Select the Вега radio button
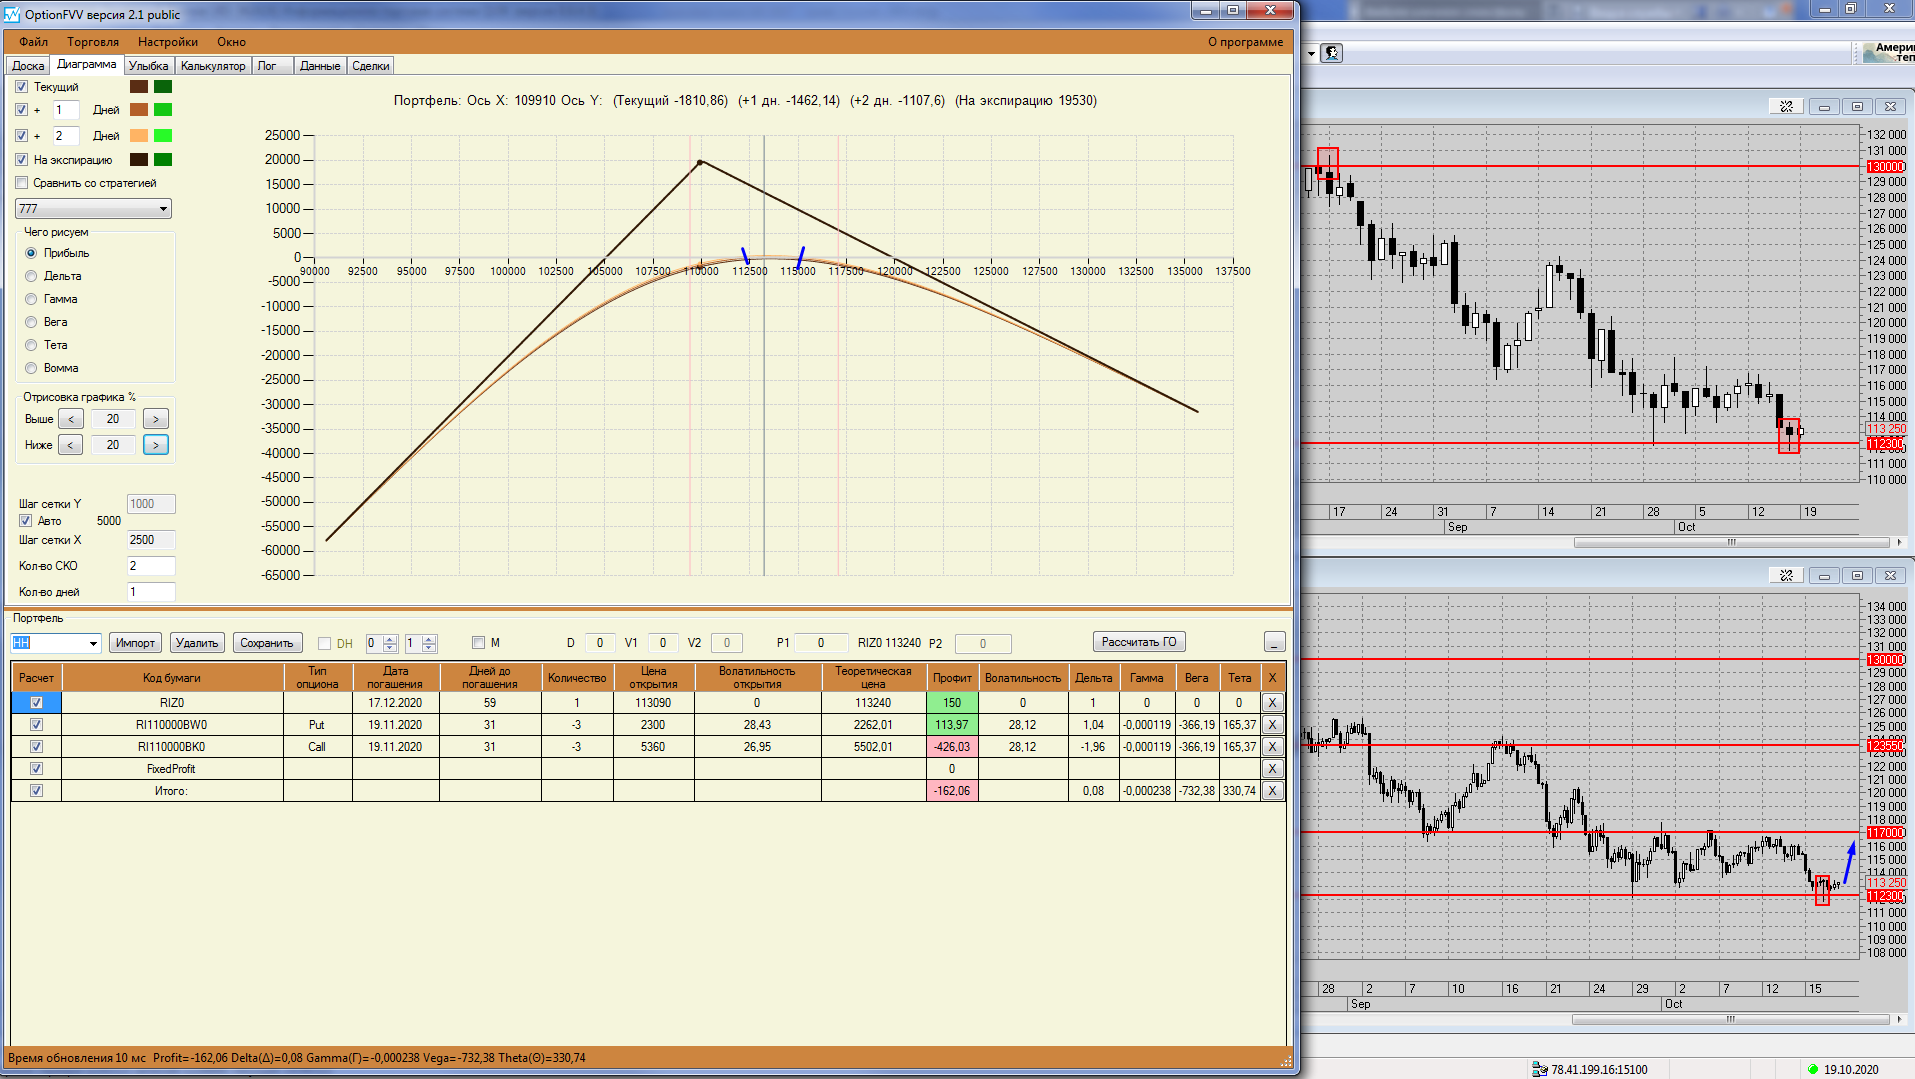1915x1079 pixels. (x=31, y=322)
